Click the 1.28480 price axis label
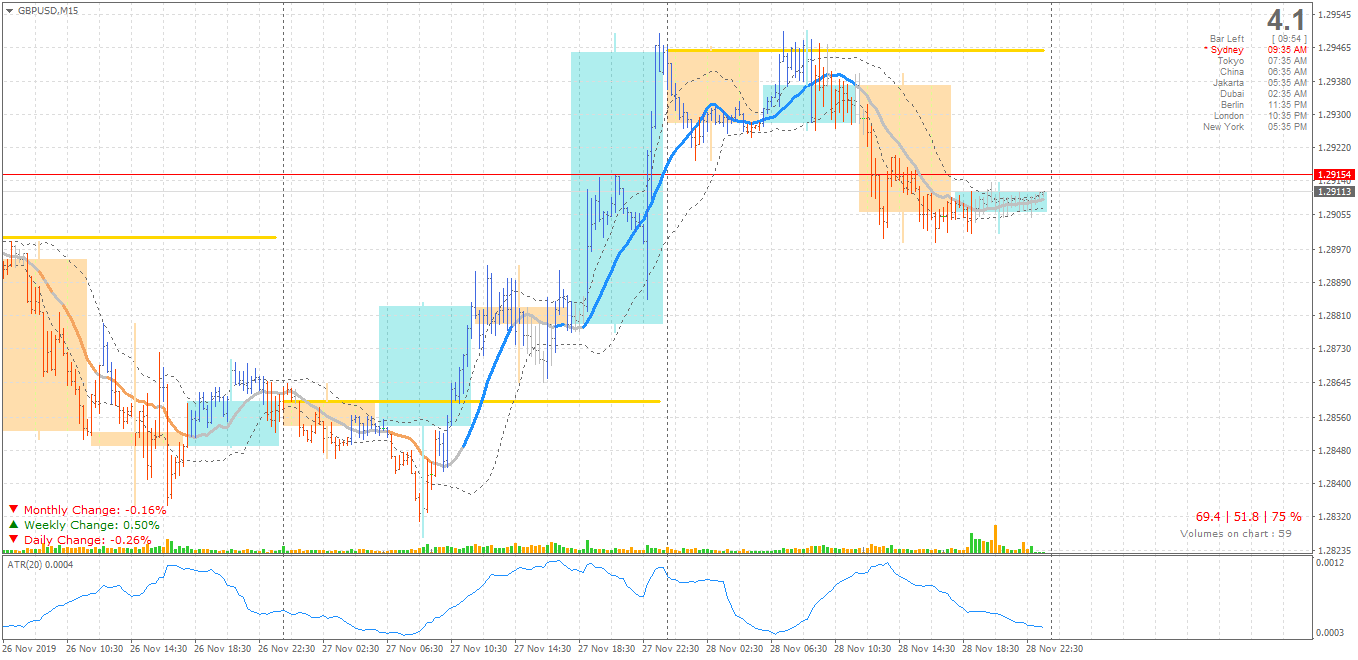The image size is (1358, 660). 1337,450
